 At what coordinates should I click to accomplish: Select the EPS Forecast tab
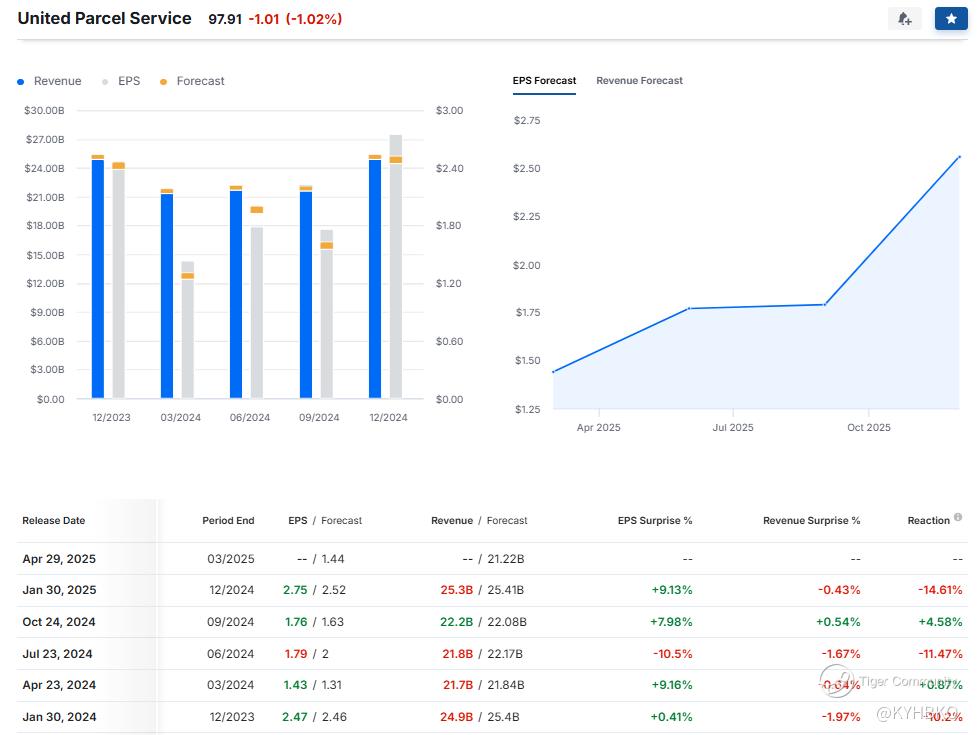544,81
